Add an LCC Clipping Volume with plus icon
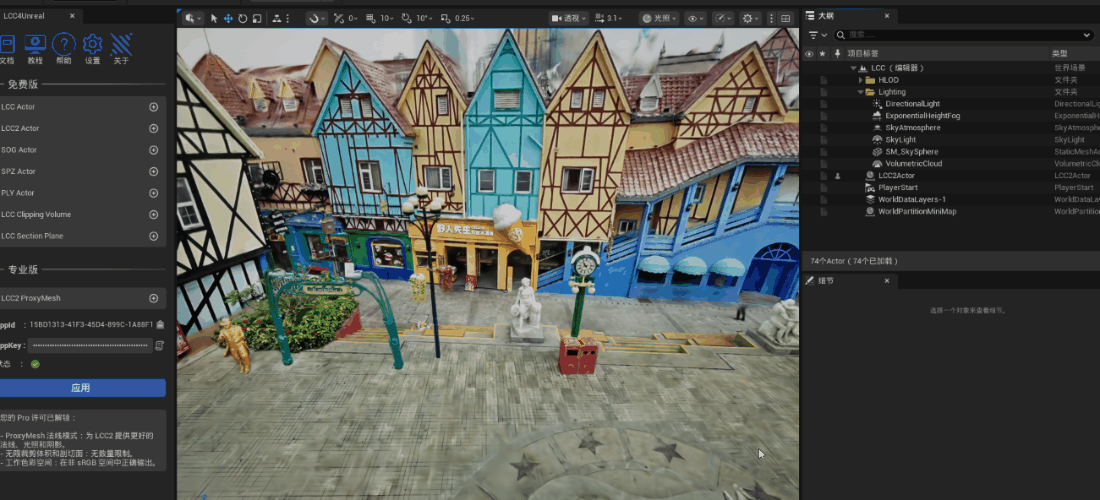This screenshot has width=1100, height=500. click(154, 215)
